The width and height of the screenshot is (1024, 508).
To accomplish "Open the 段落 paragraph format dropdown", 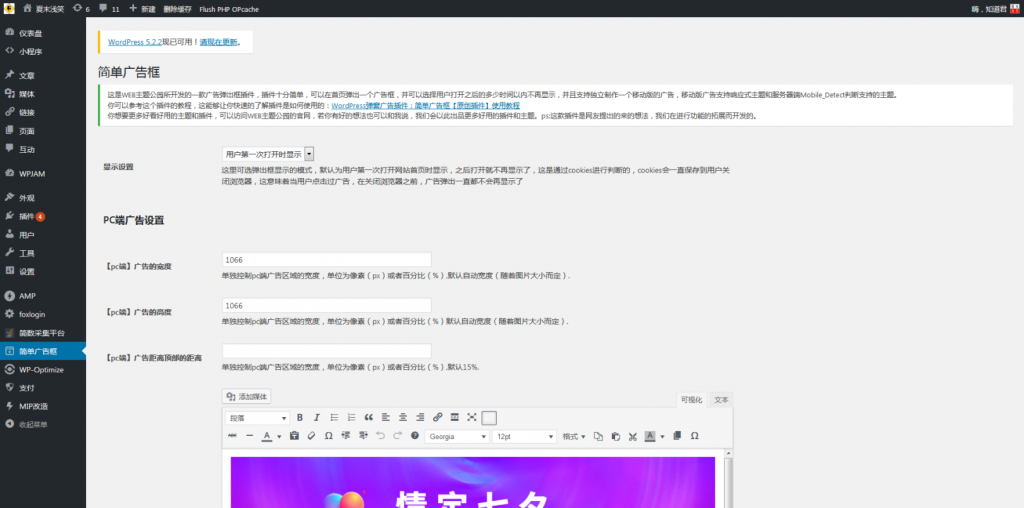I will tap(258, 417).
